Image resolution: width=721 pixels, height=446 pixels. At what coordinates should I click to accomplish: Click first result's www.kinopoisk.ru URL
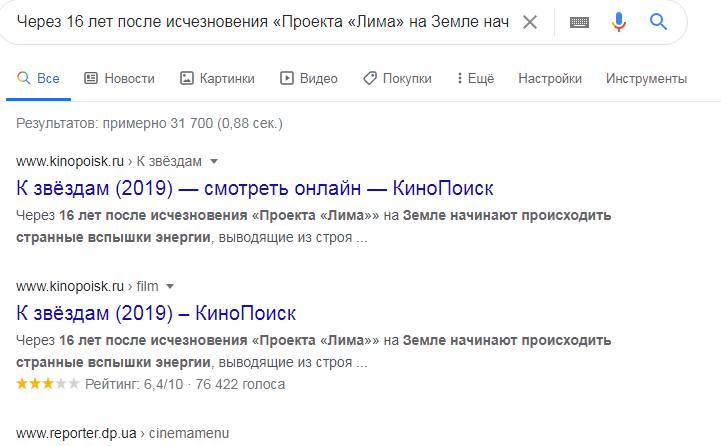pyautogui.click(x=70, y=161)
